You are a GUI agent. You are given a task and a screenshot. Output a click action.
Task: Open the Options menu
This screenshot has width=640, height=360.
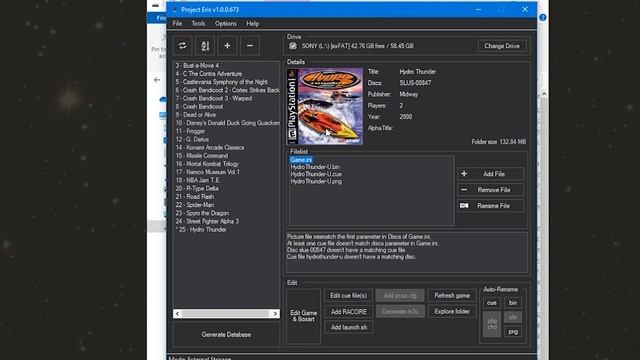pos(226,24)
